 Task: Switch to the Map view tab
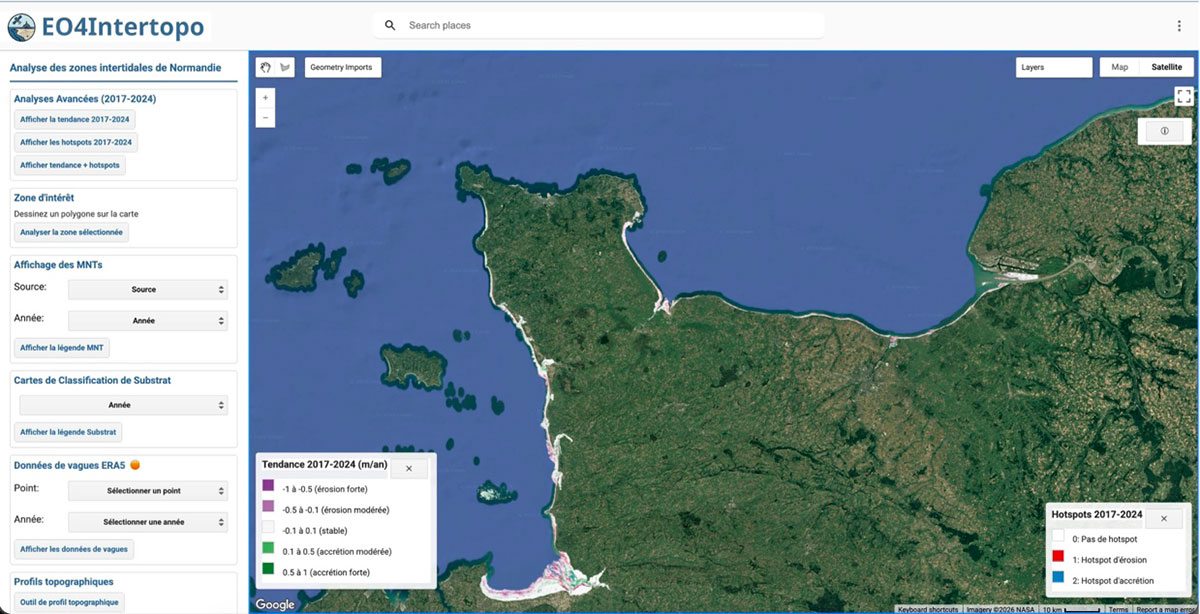tap(1120, 67)
